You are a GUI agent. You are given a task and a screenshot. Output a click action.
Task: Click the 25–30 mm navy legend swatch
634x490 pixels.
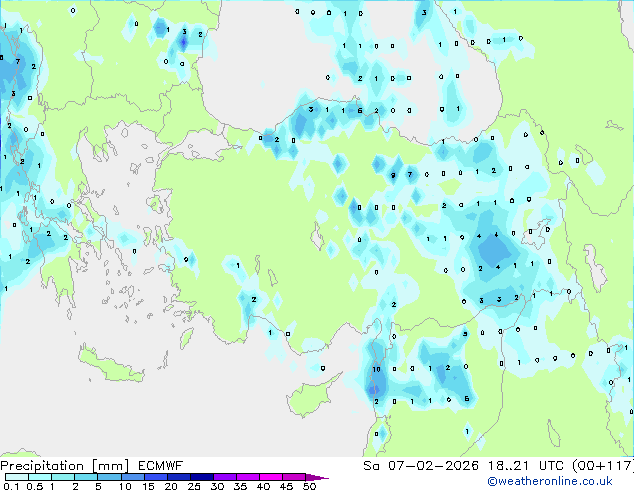tap(202, 477)
